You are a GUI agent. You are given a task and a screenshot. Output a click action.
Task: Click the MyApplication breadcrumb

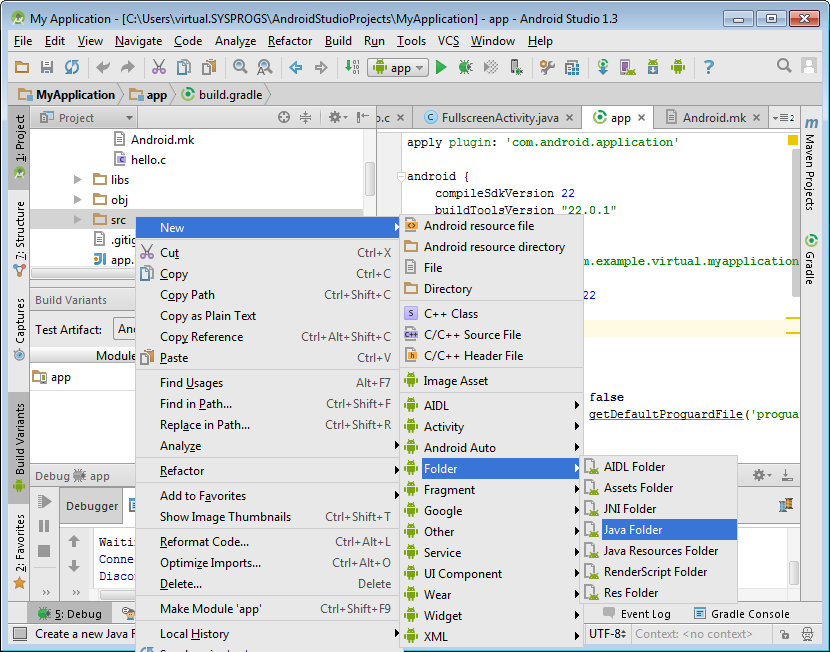pyautogui.click(x=67, y=95)
